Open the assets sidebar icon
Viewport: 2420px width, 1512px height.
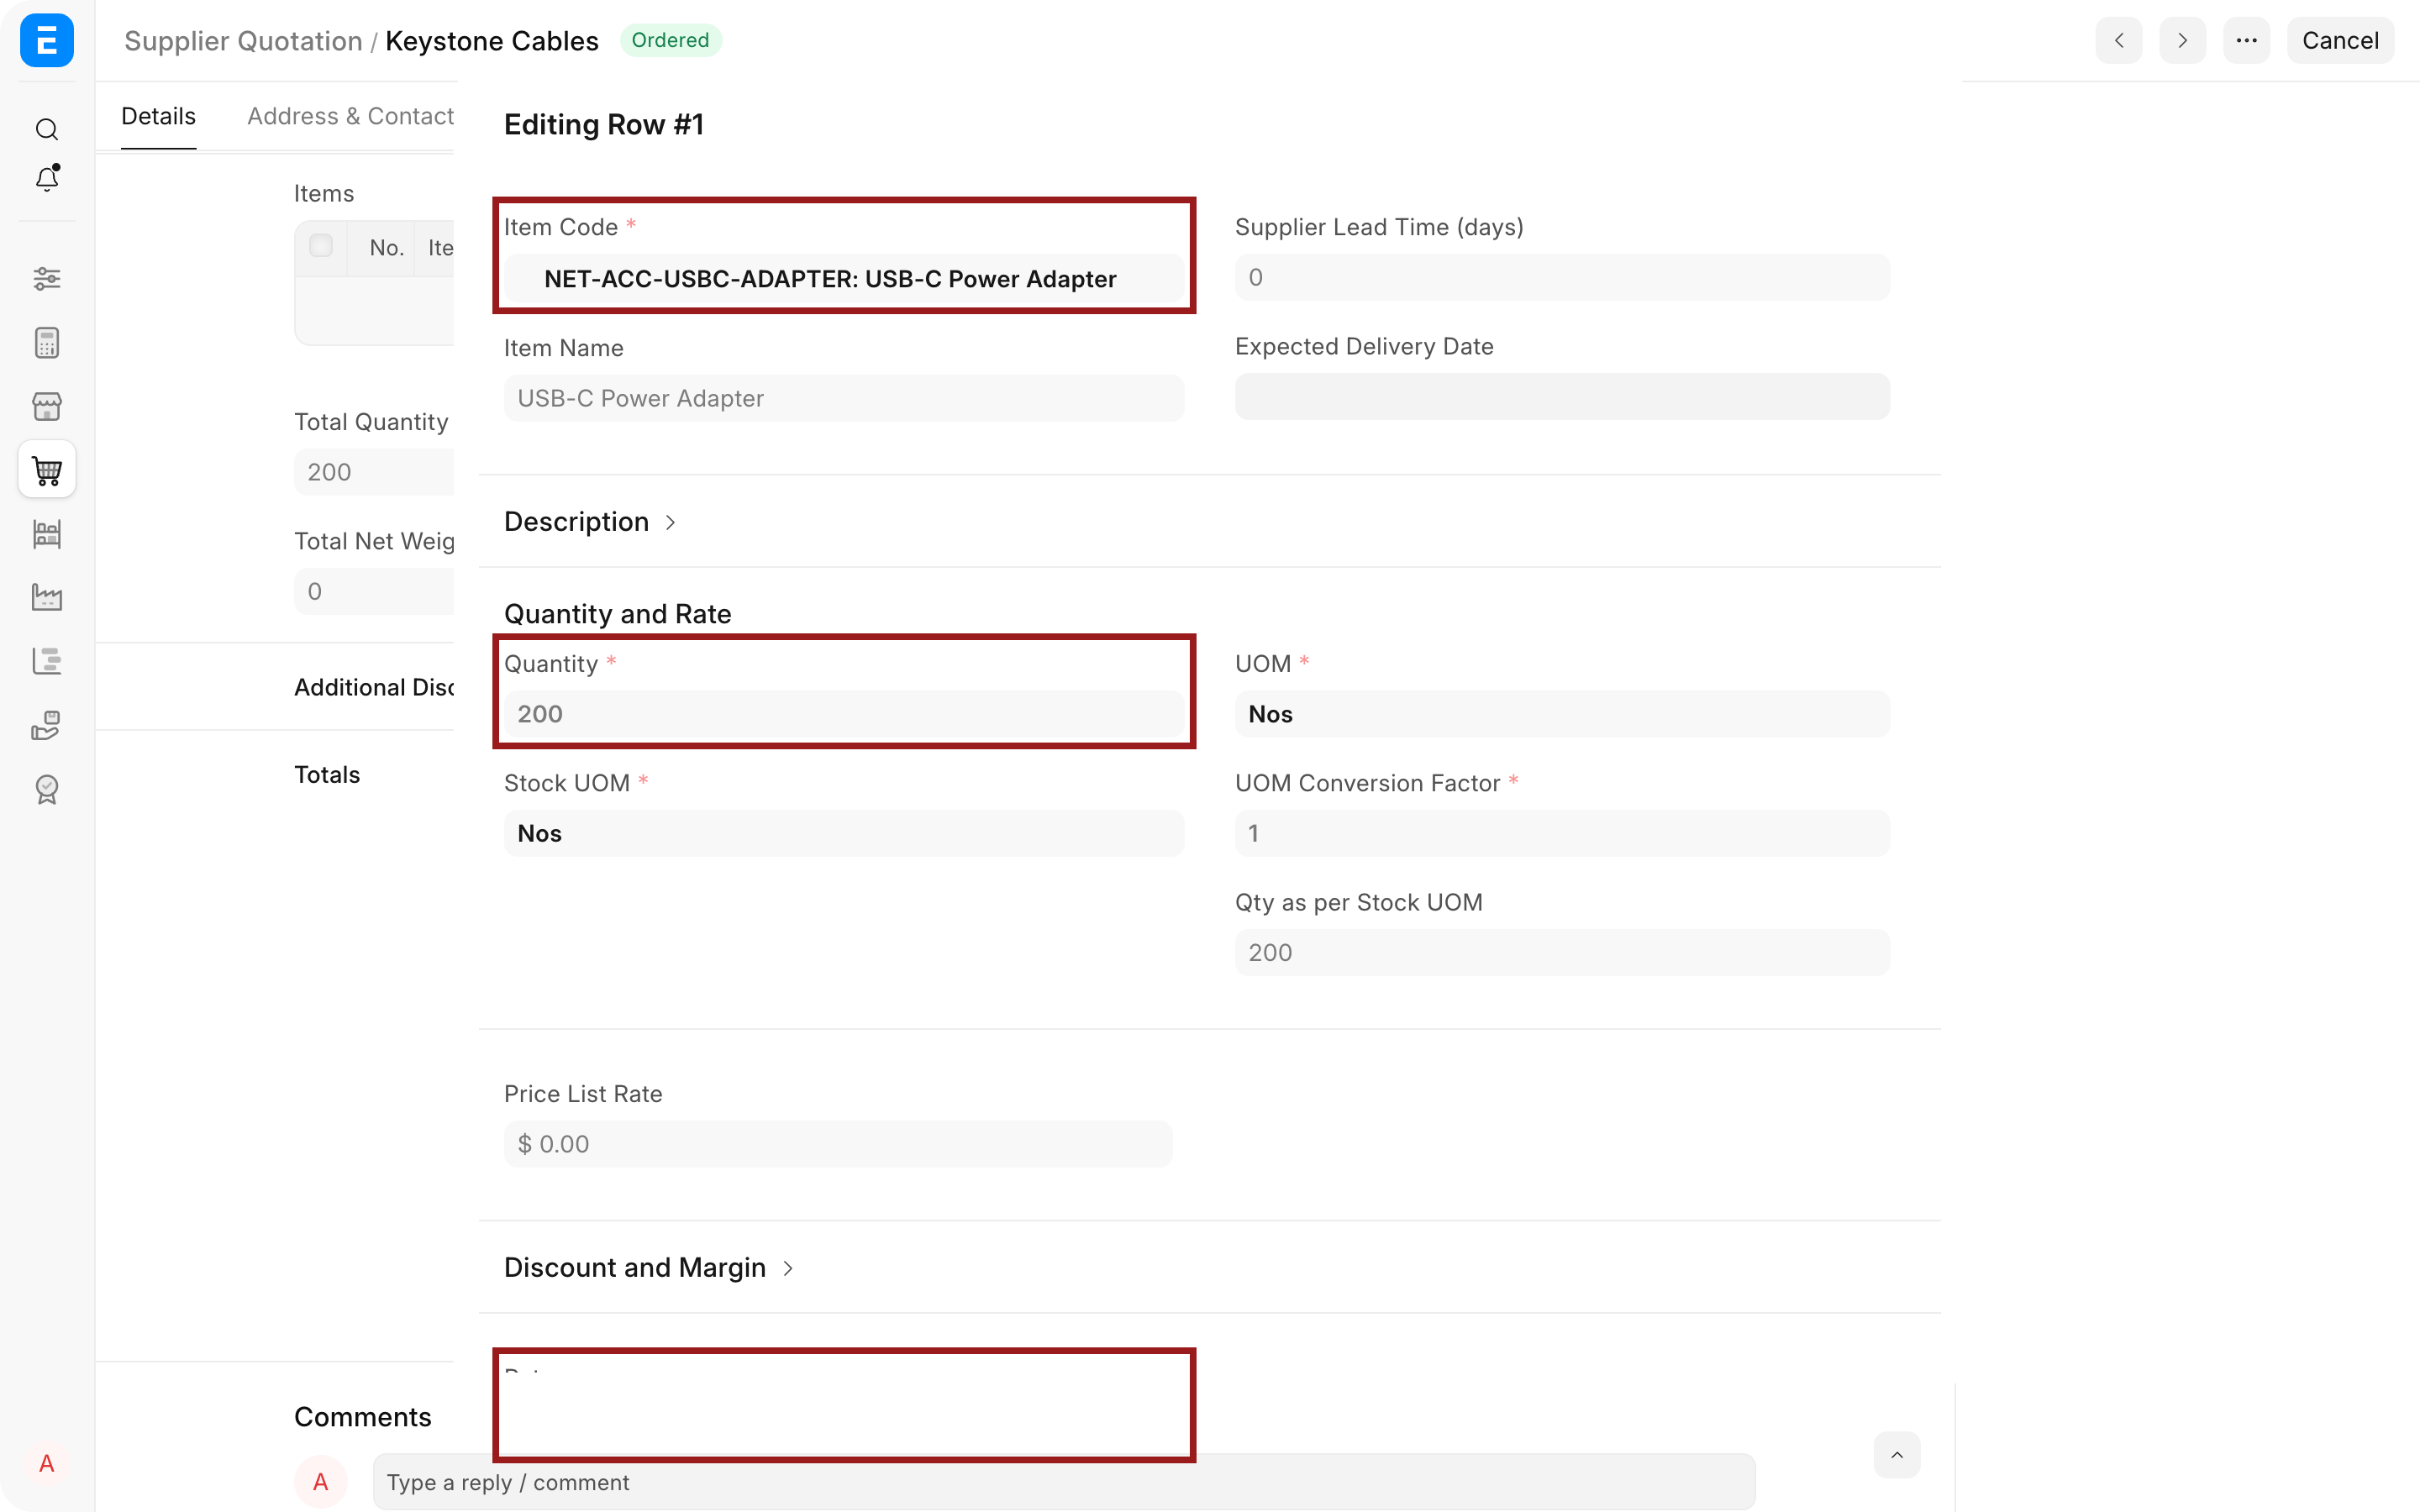(x=47, y=725)
